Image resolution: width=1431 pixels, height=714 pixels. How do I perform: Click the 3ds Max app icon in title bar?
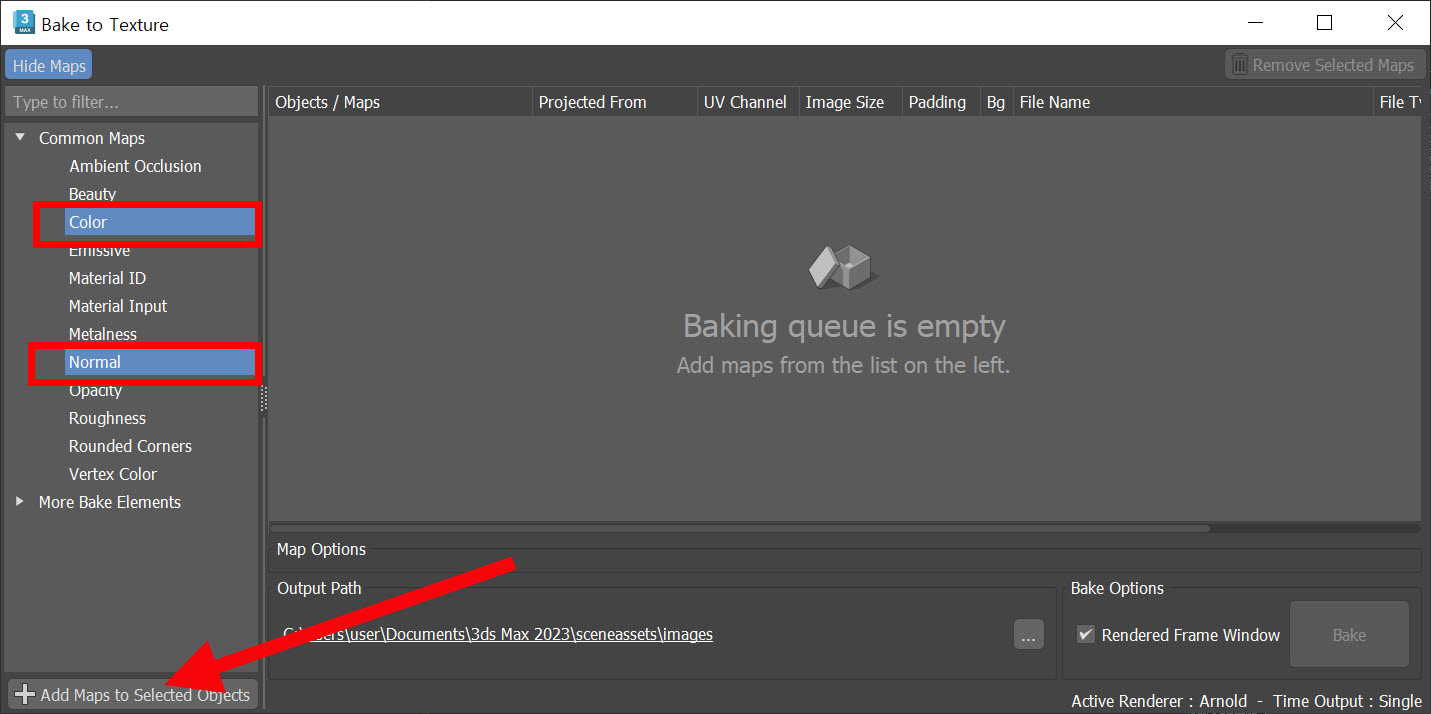[23, 22]
